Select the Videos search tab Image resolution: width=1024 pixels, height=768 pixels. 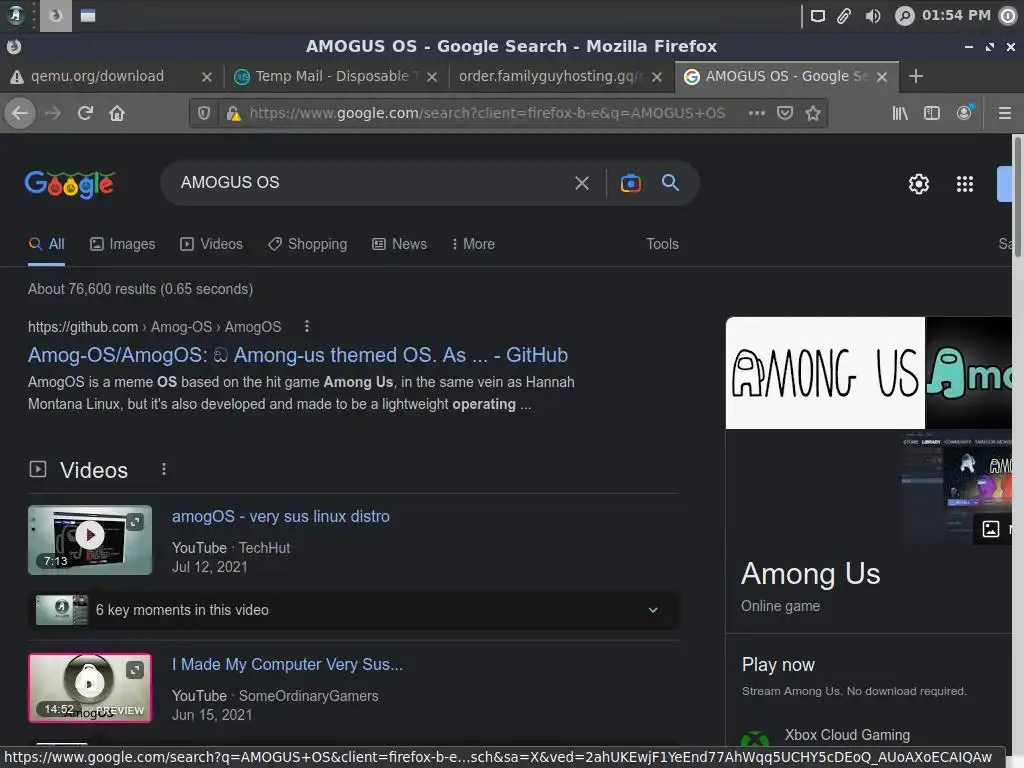[x=212, y=244]
